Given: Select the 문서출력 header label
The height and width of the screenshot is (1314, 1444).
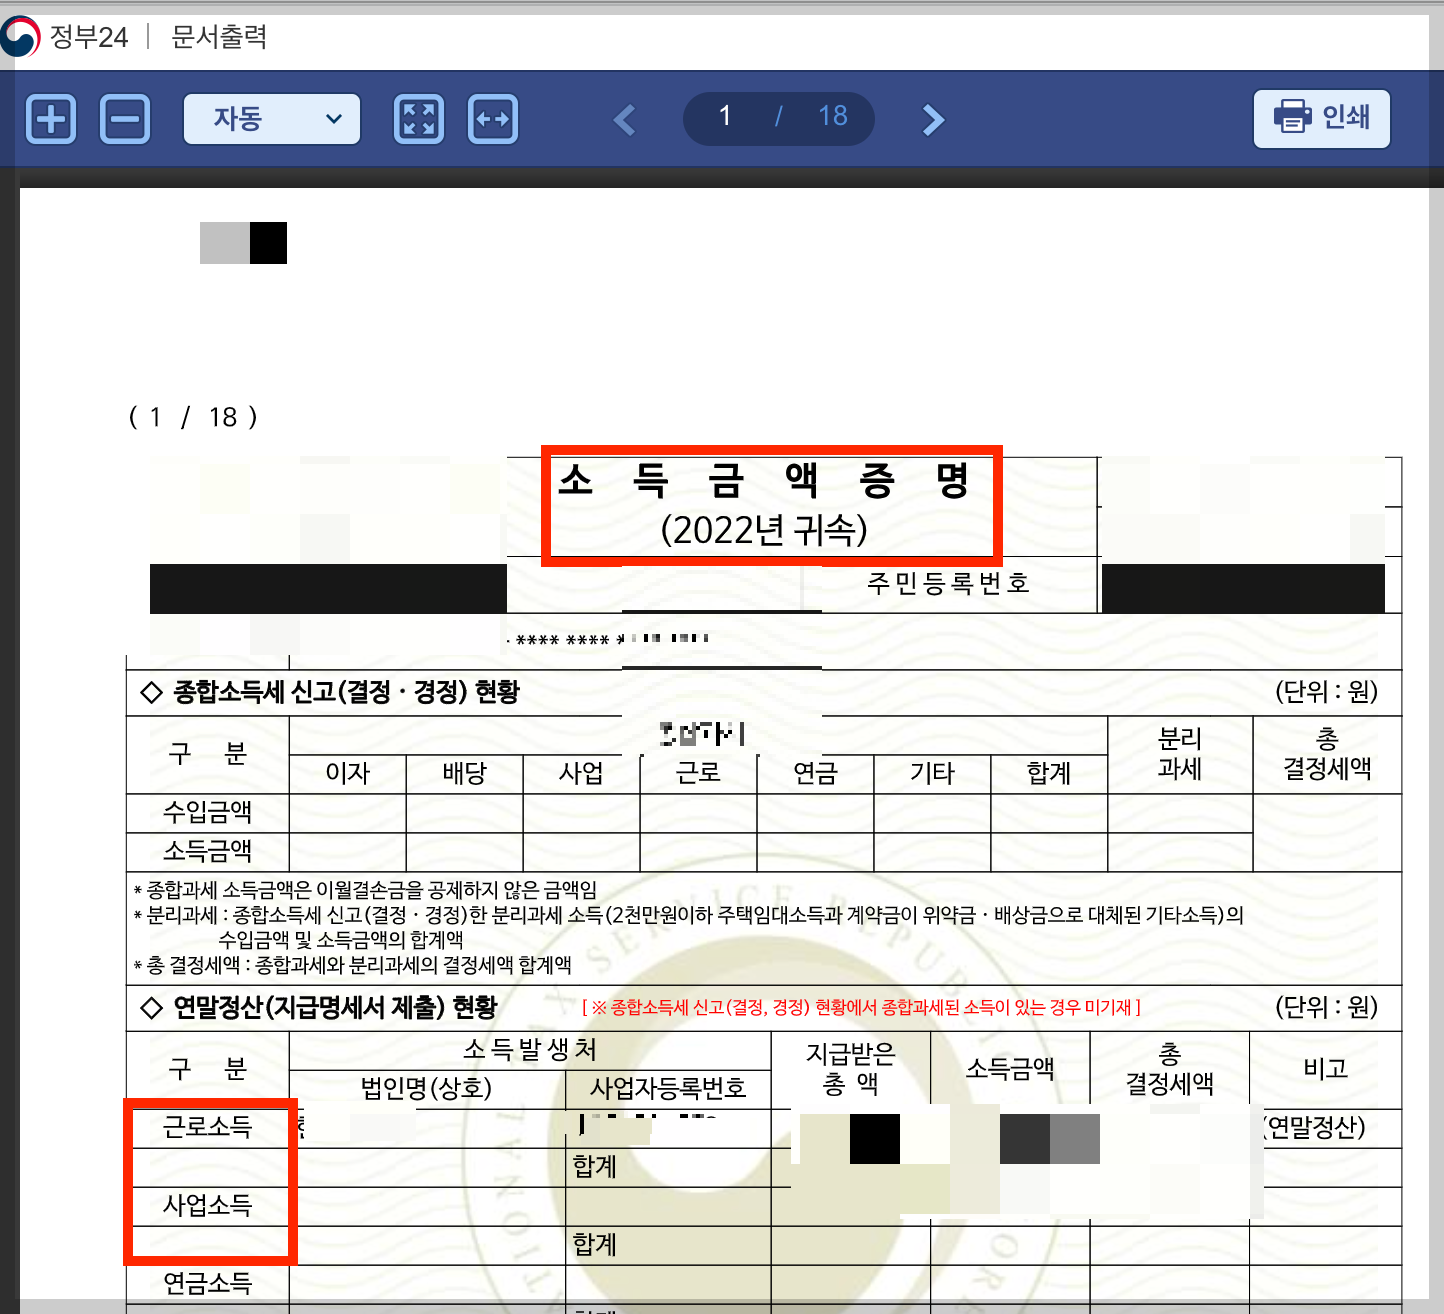Looking at the screenshot, I should tap(217, 36).
